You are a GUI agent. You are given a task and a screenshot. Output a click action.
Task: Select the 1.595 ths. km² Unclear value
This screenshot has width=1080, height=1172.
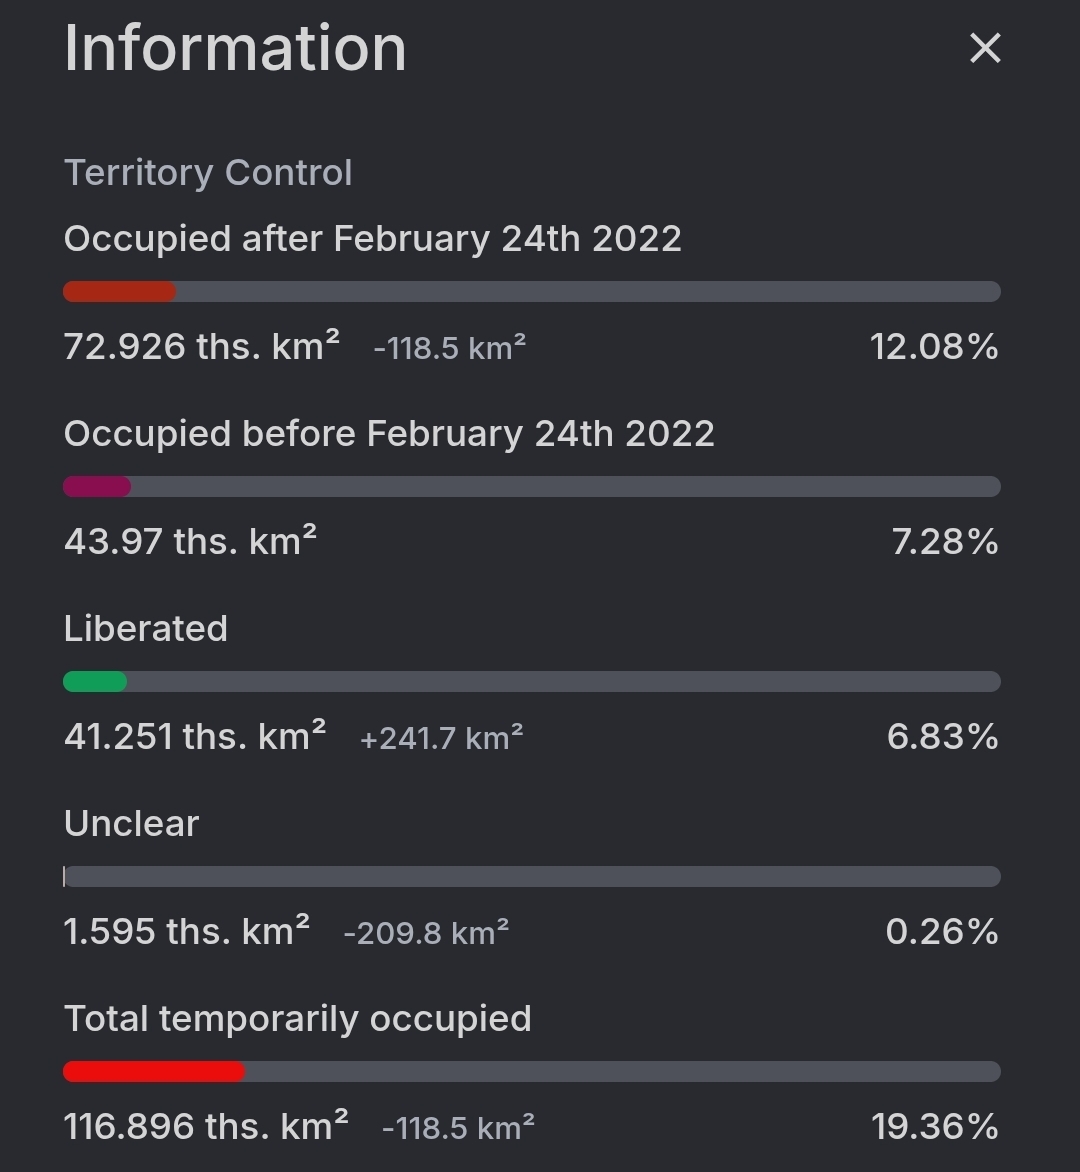tap(187, 931)
